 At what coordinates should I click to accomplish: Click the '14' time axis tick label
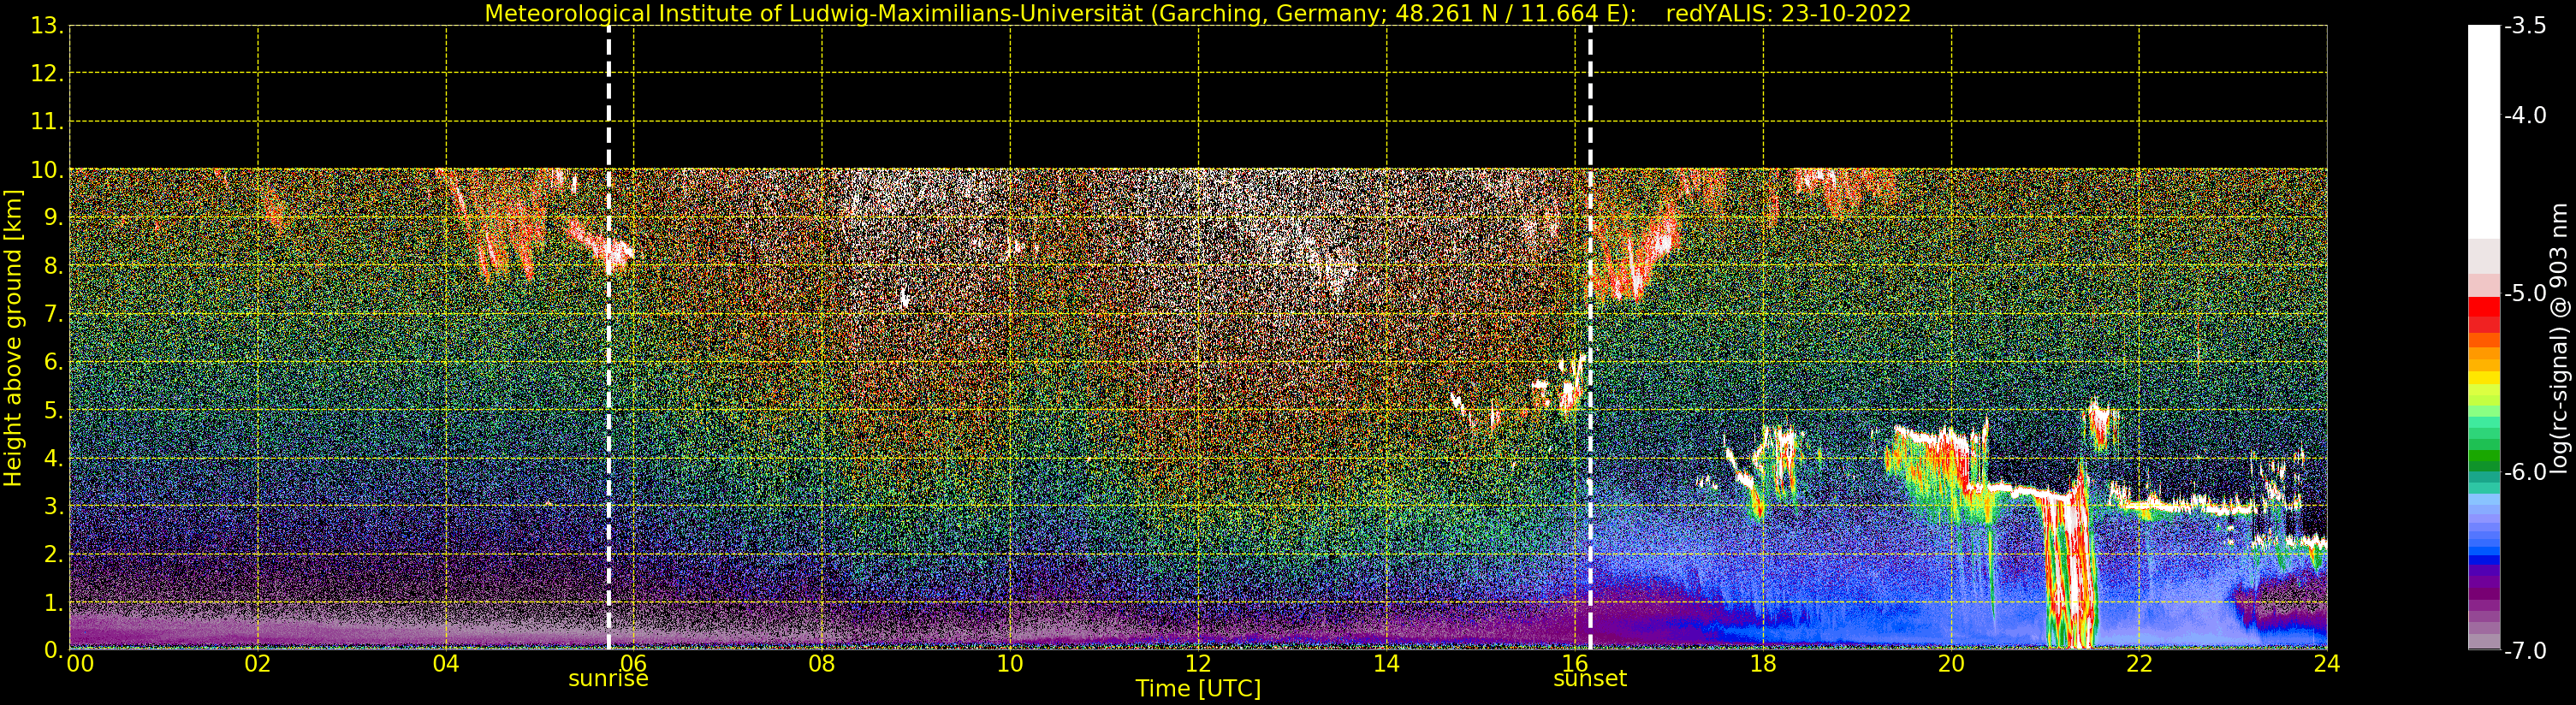(x=1386, y=663)
